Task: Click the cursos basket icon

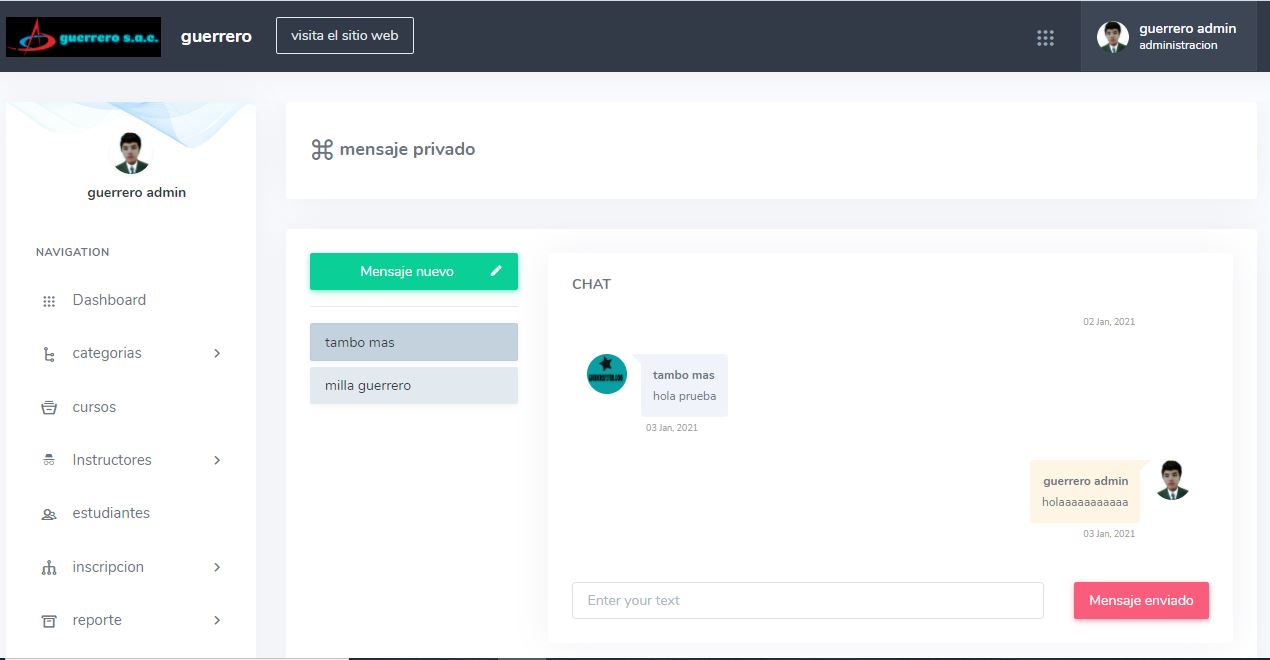Action: coord(49,407)
